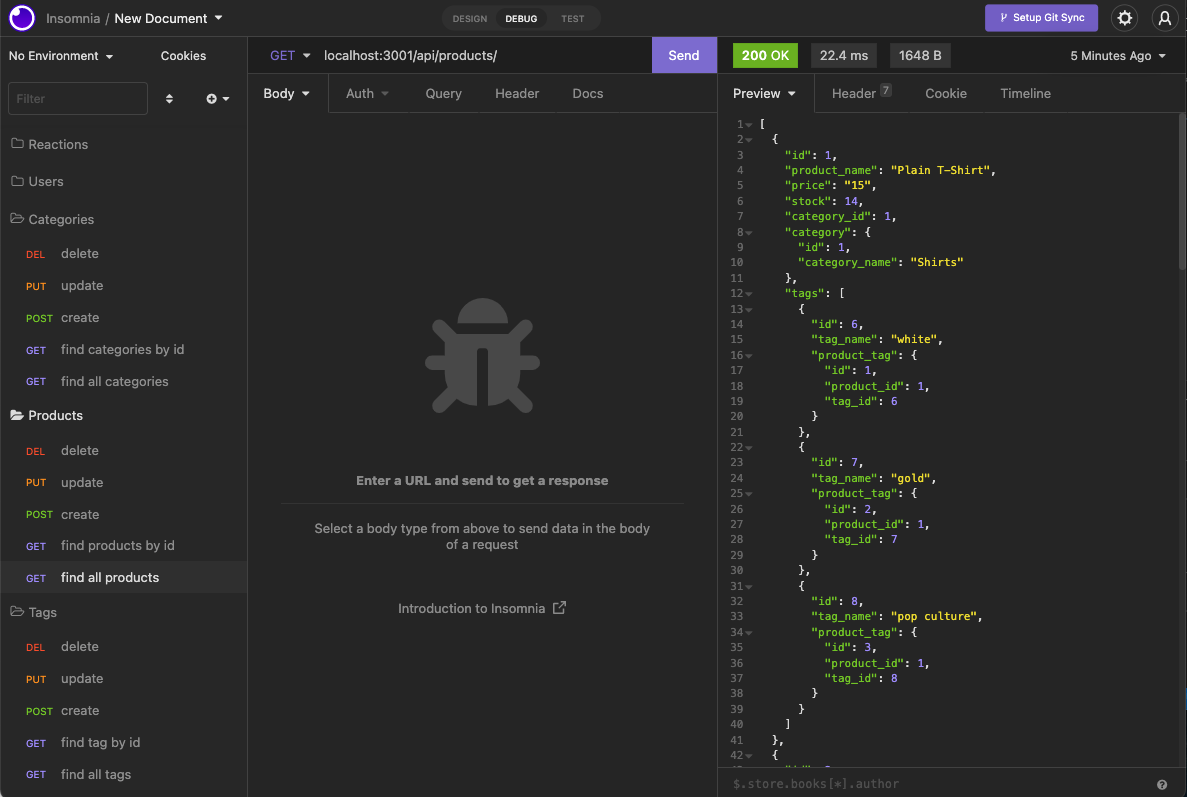The width and height of the screenshot is (1187, 797).
Task: Collapse the tags array fold on line 12
Action: point(749,294)
